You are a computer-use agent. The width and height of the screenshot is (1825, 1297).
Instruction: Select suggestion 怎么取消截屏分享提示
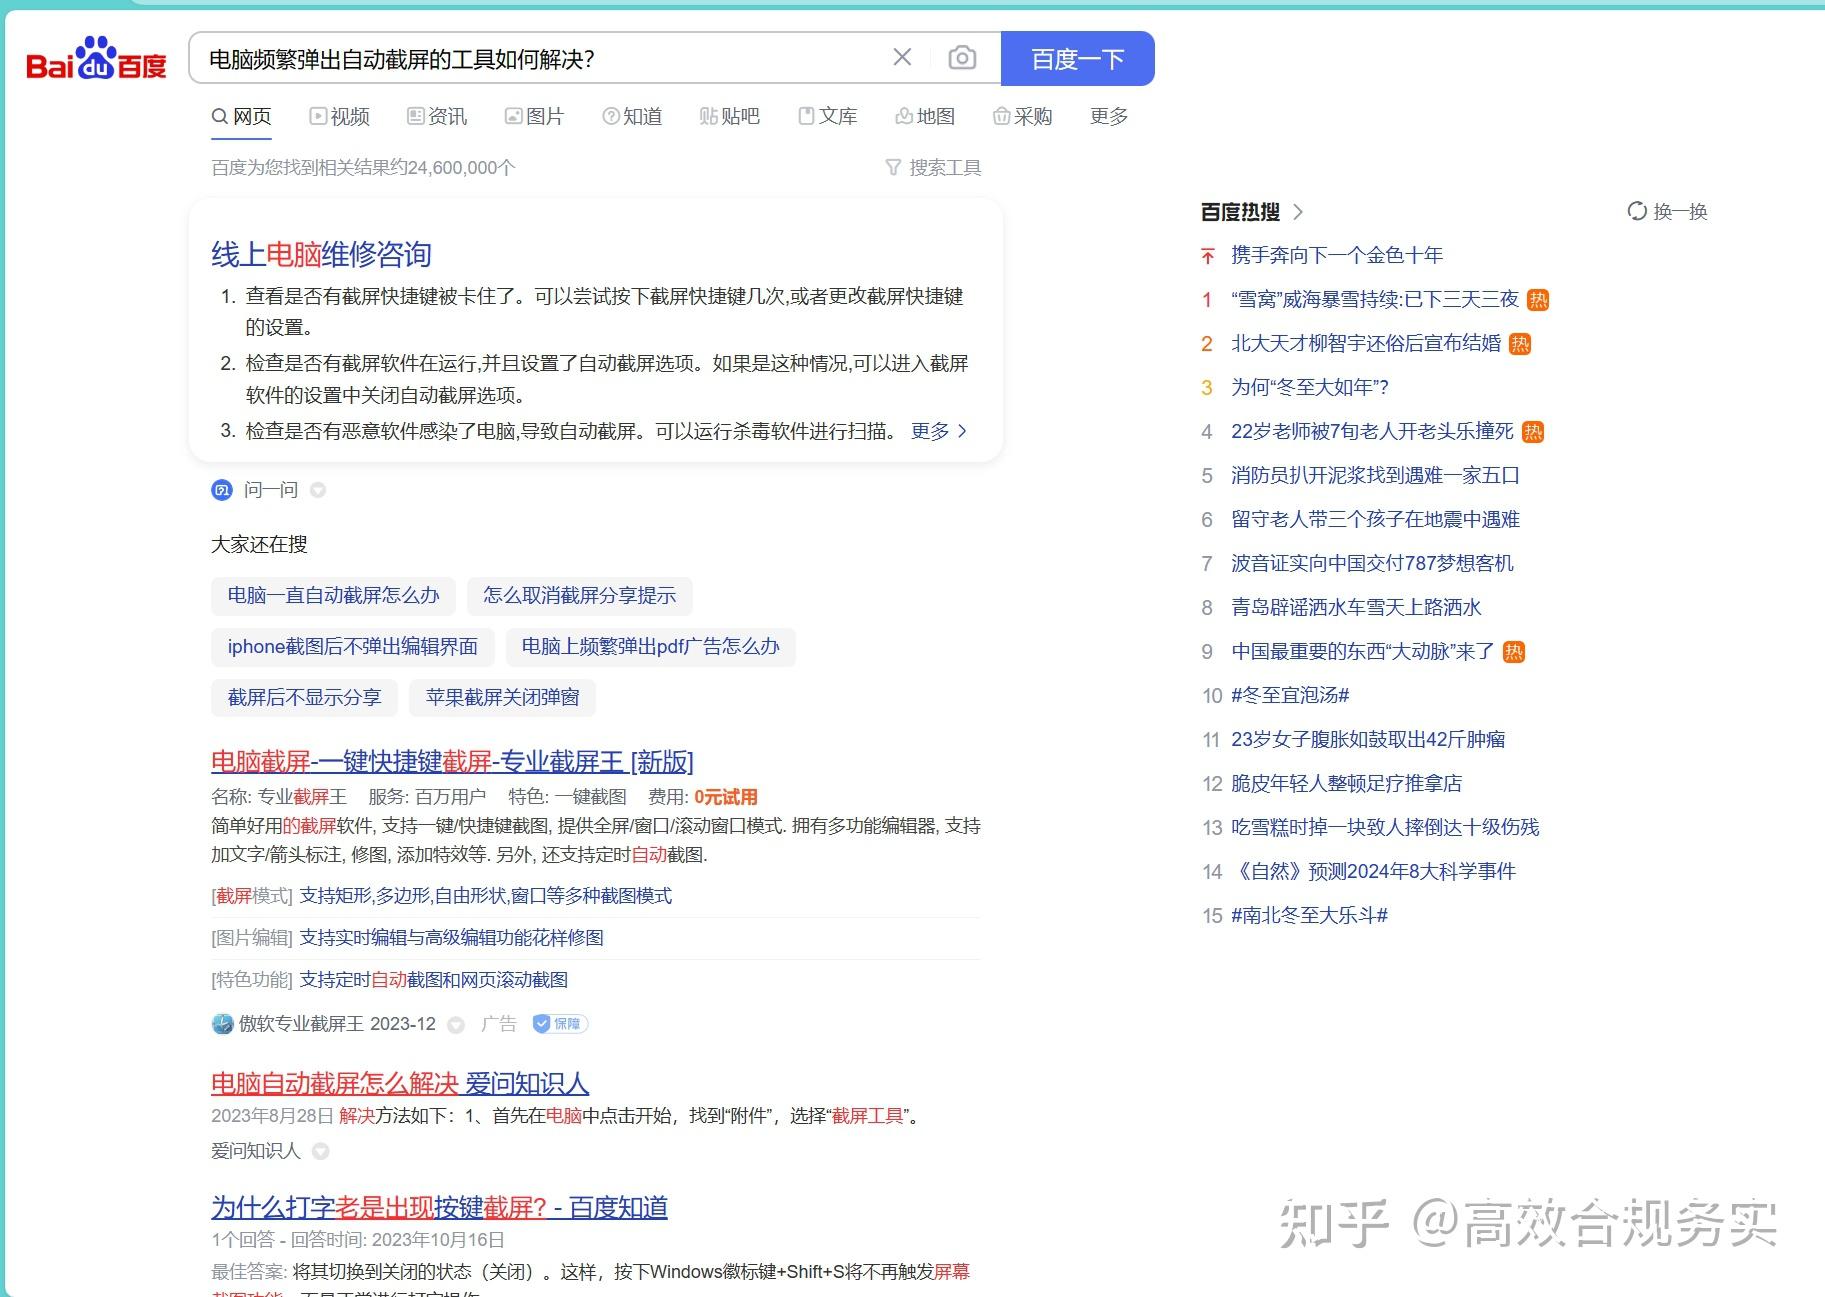(x=580, y=595)
